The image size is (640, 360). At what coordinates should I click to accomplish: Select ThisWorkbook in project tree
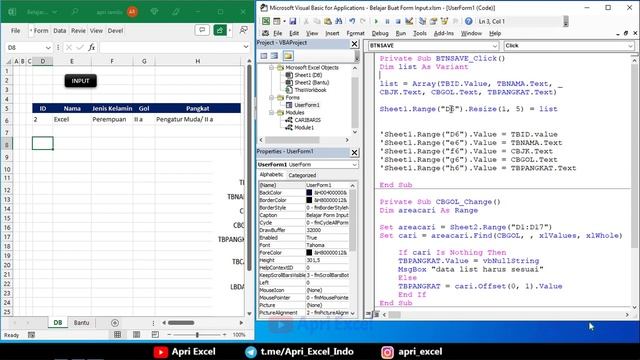coord(310,90)
